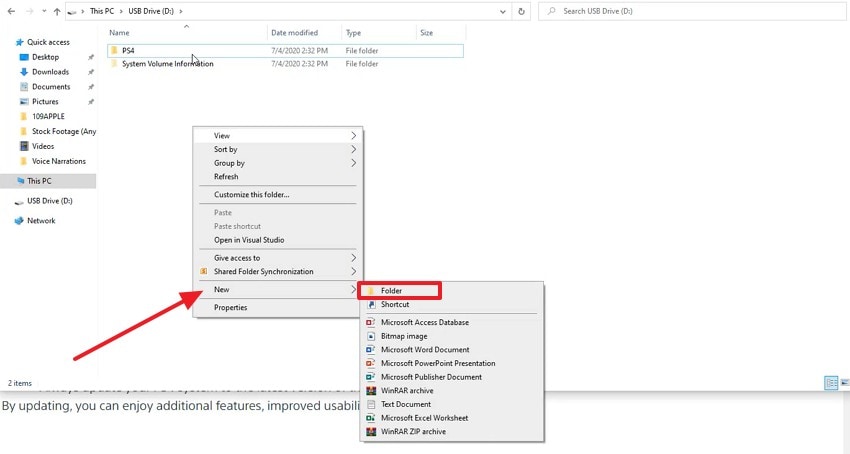Viewport: 850px width, 454px height.
Task: Open address bar history dropdown
Action: click(x=503, y=11)
